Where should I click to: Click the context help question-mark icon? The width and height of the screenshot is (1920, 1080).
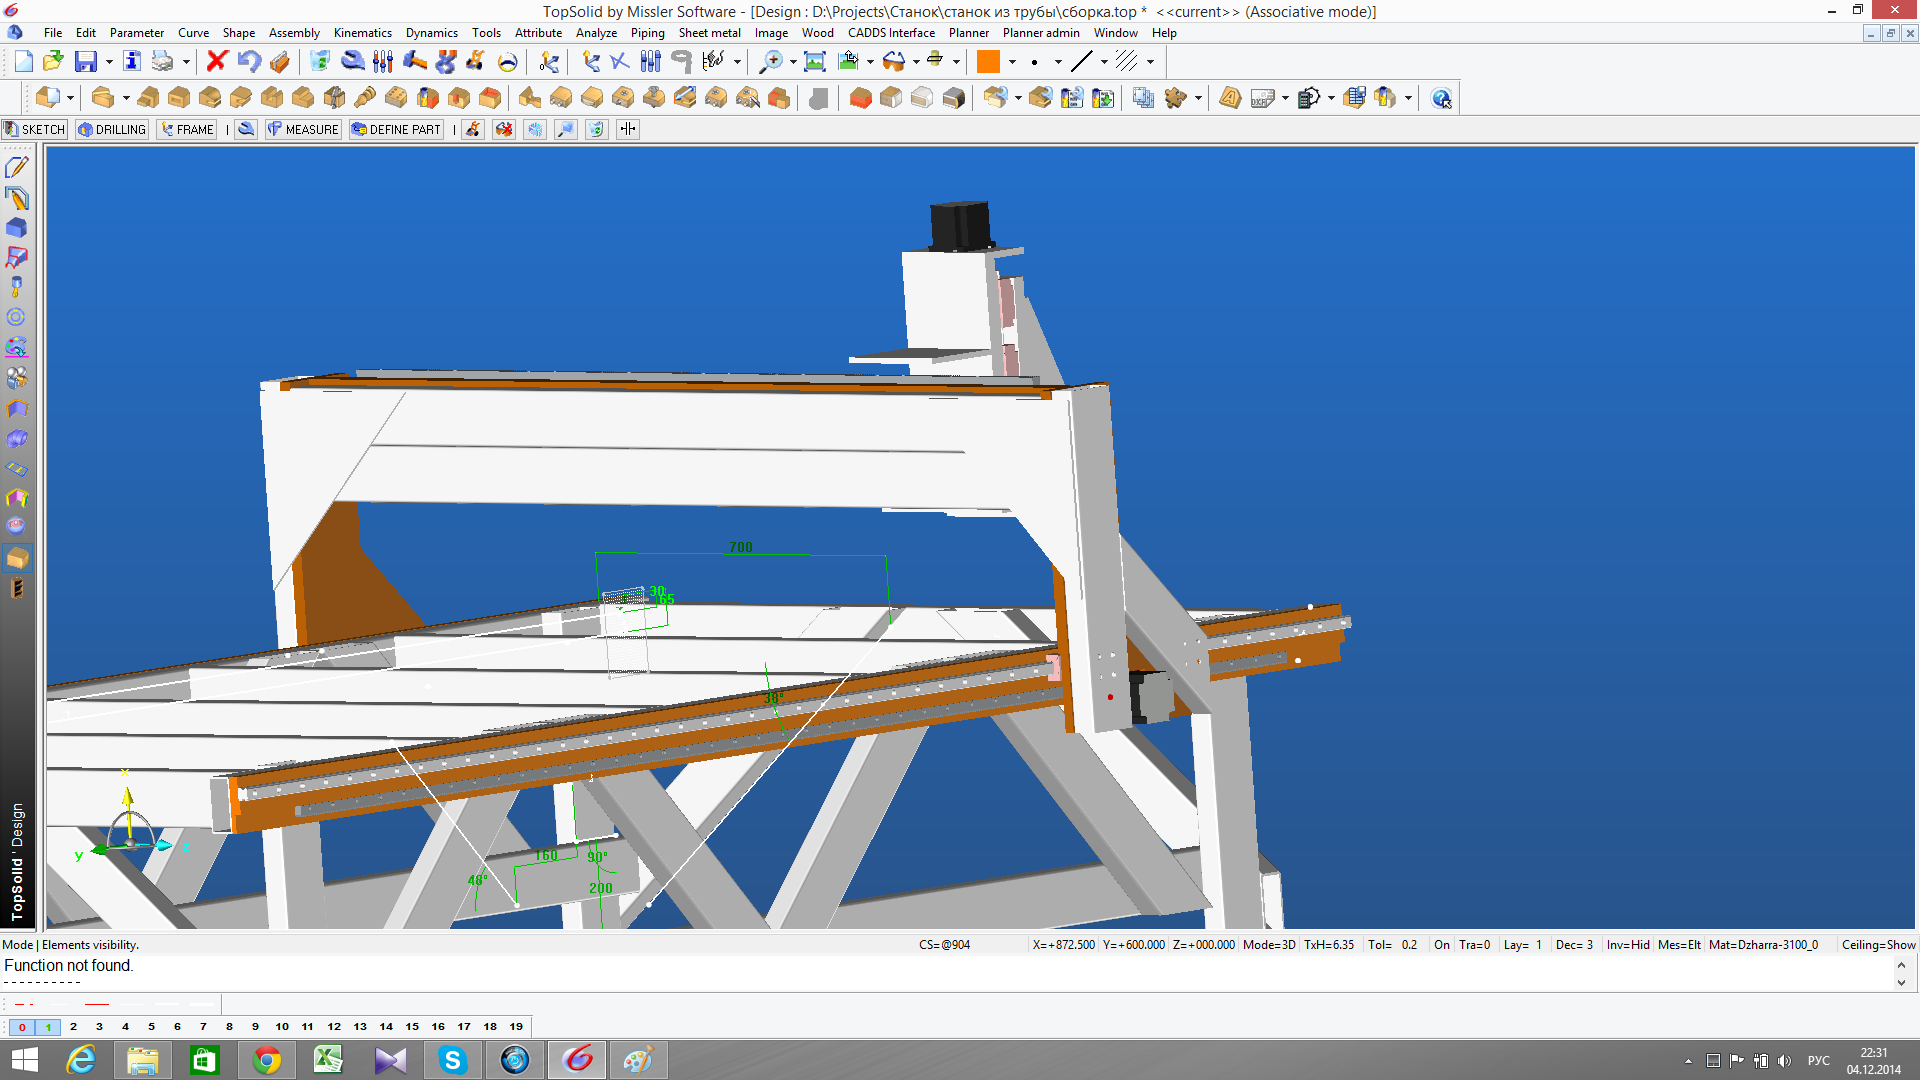1441,98
